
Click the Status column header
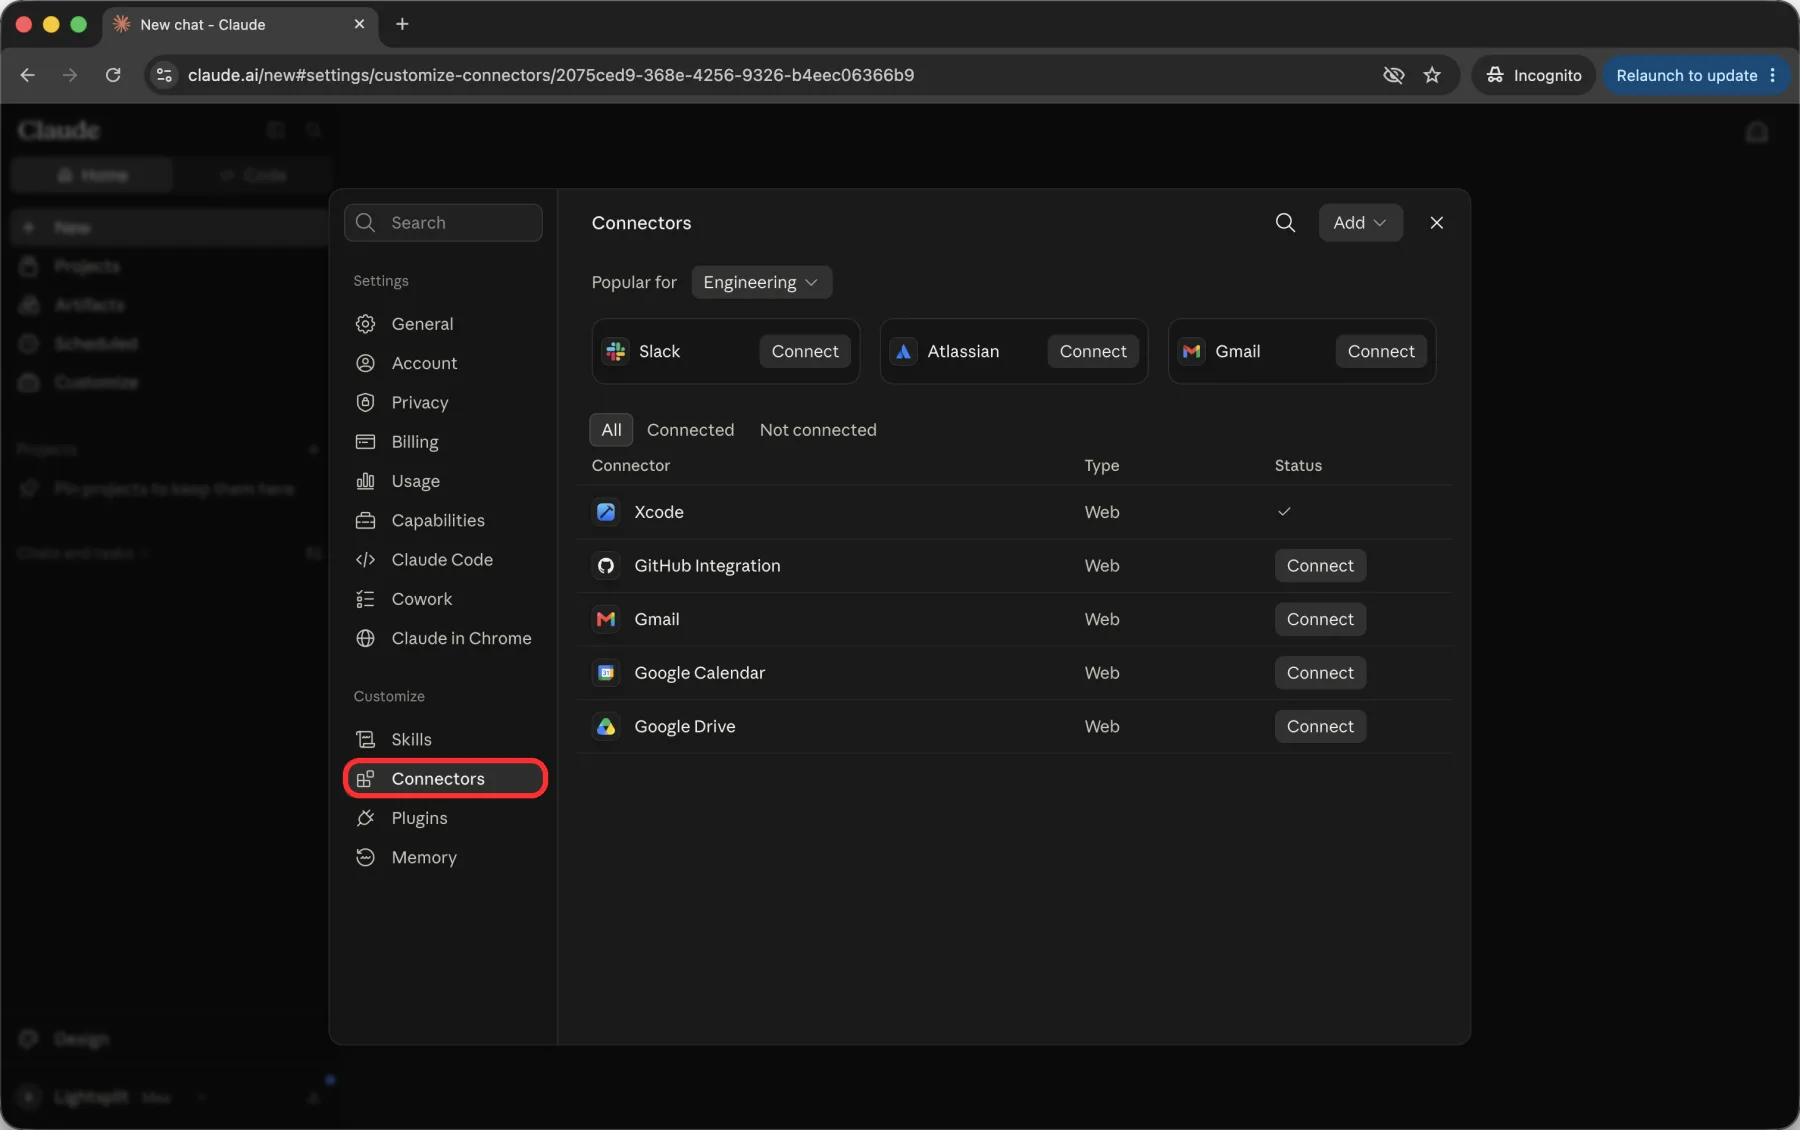[1298, 466]
